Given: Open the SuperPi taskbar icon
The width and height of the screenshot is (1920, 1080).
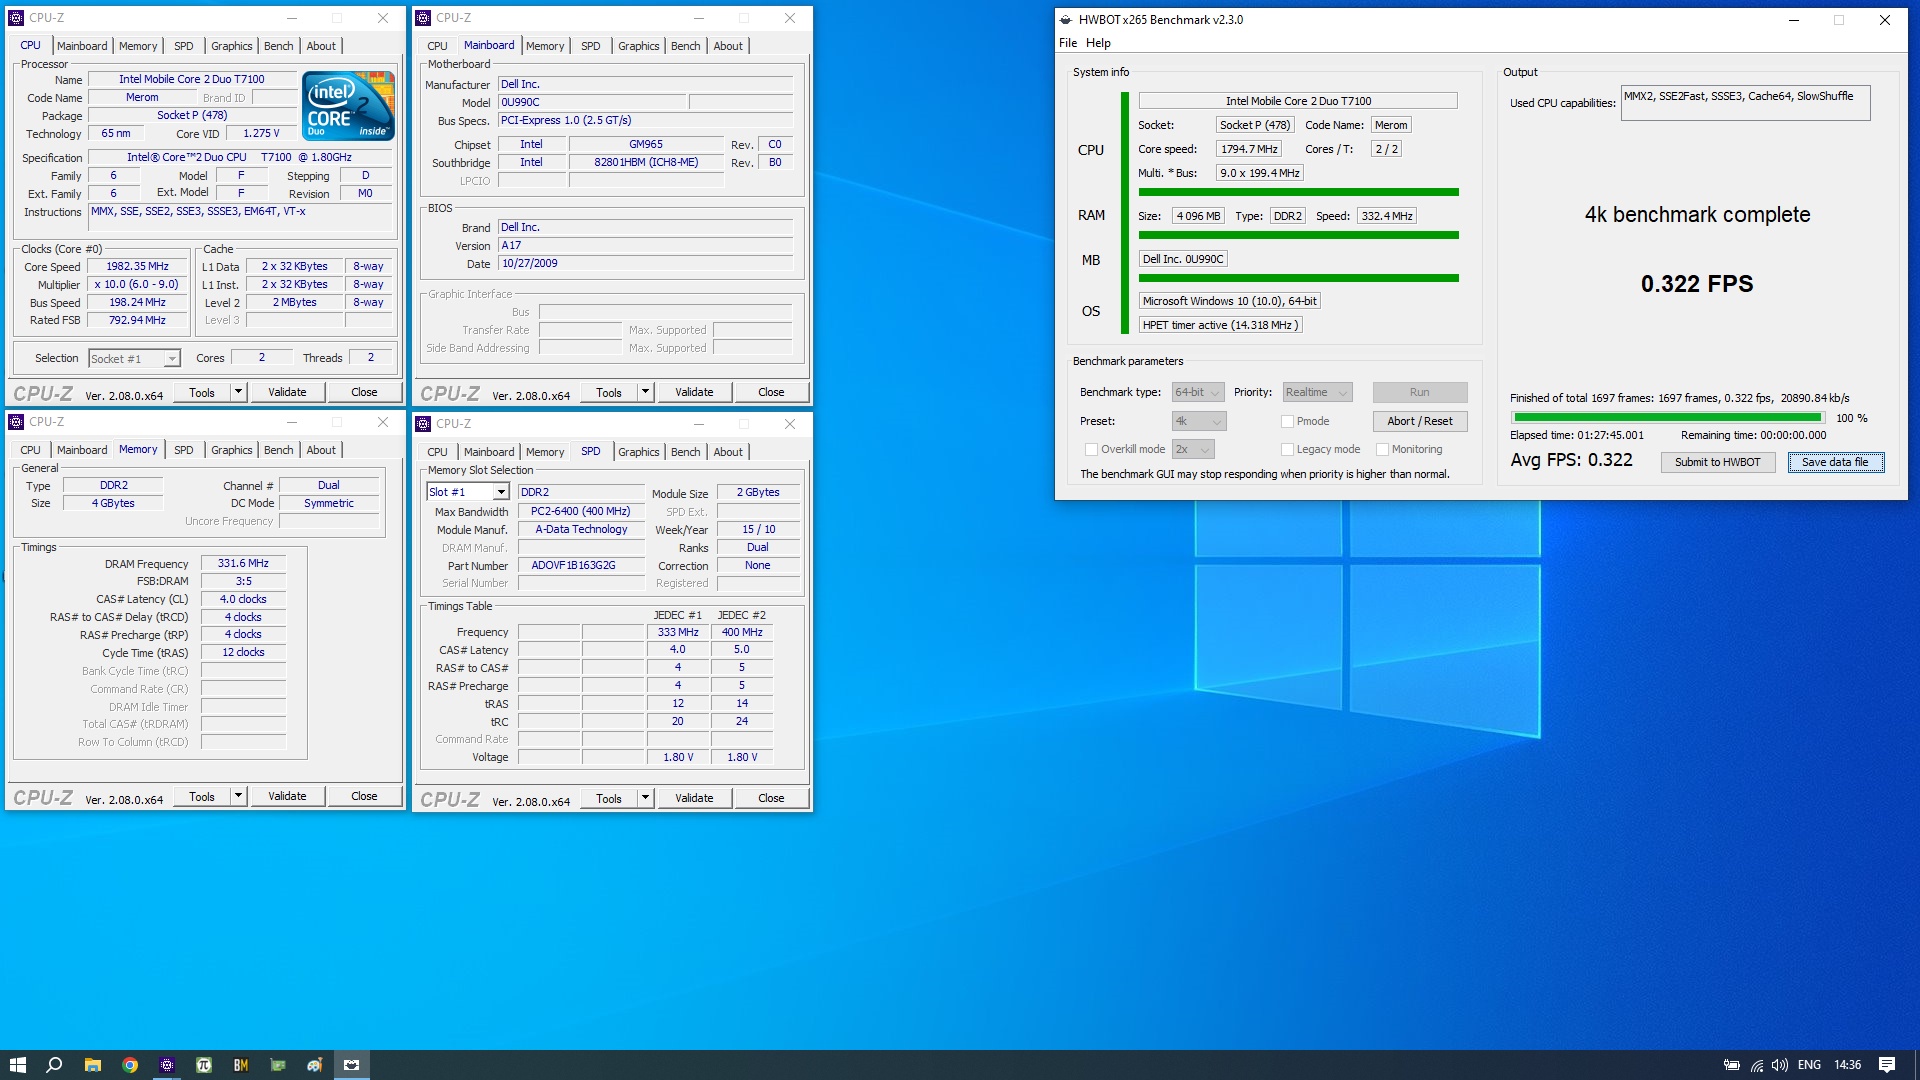Looking at the screenshot, I should tap(204, 1065).
